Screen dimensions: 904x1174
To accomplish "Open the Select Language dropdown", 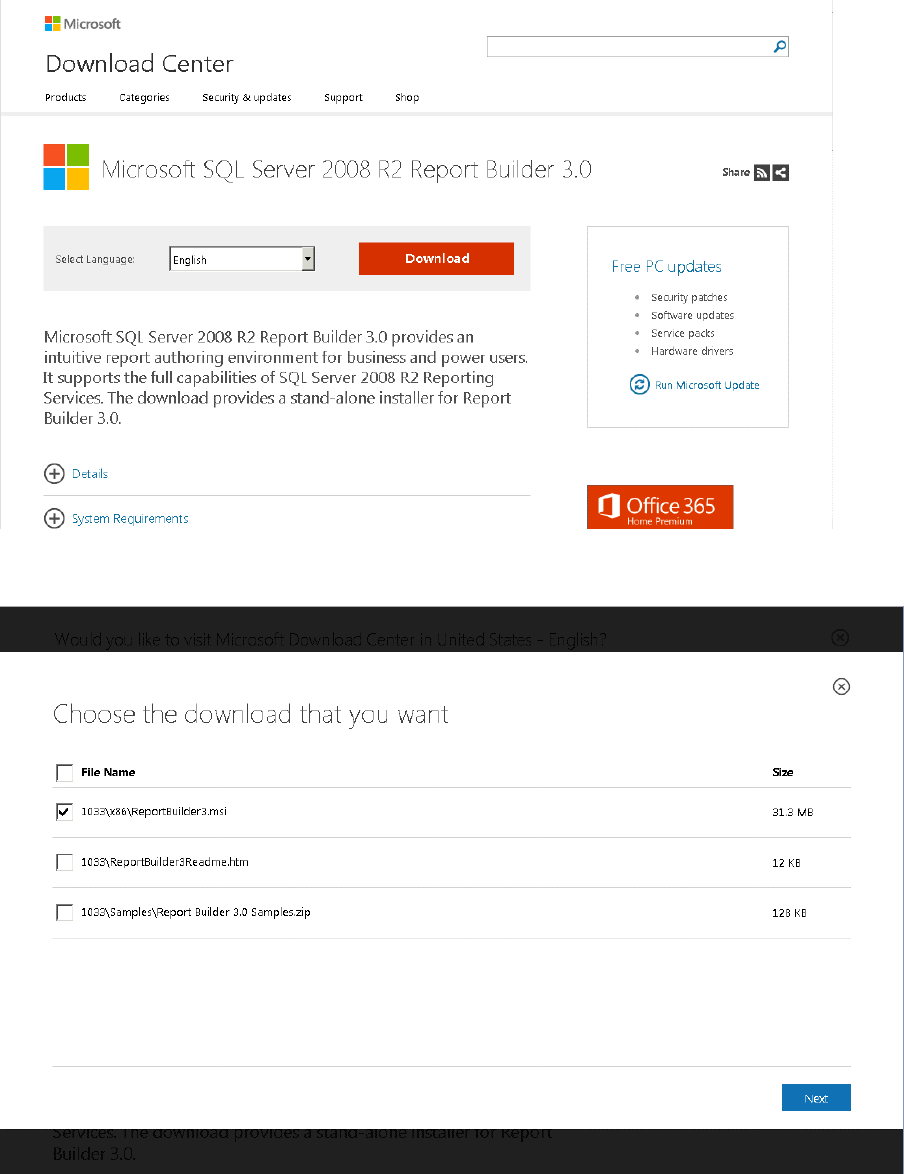I will coord(308,259).
